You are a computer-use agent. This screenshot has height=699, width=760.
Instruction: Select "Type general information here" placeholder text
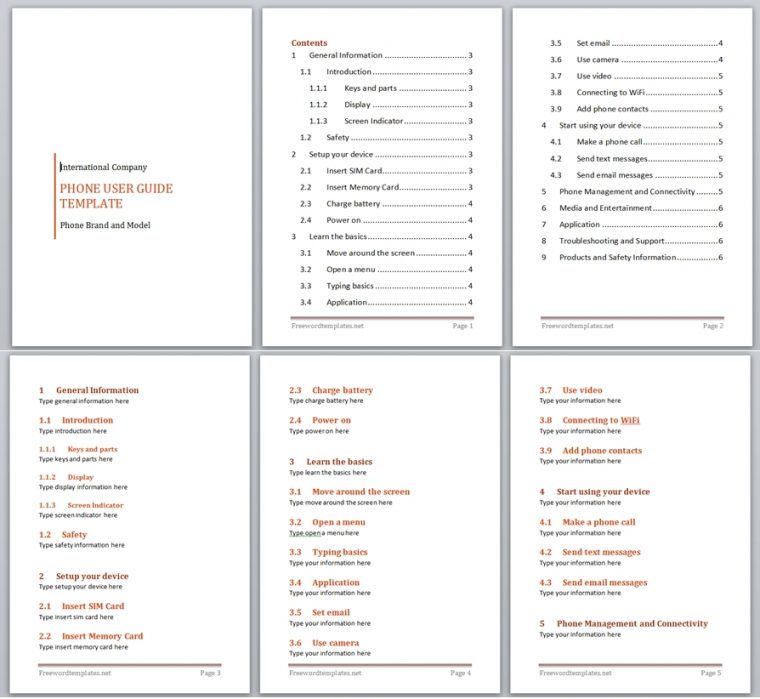point(84,401)
